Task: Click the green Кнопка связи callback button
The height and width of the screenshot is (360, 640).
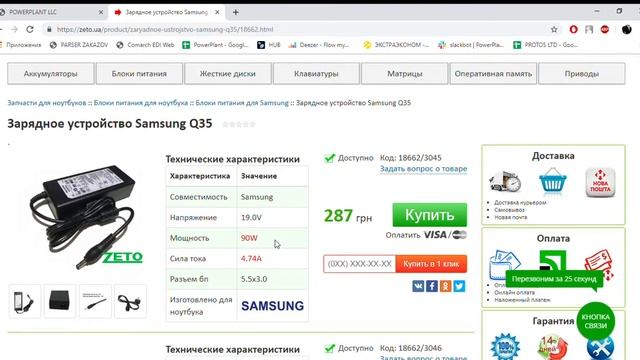Action: click(x=596, y=321)
